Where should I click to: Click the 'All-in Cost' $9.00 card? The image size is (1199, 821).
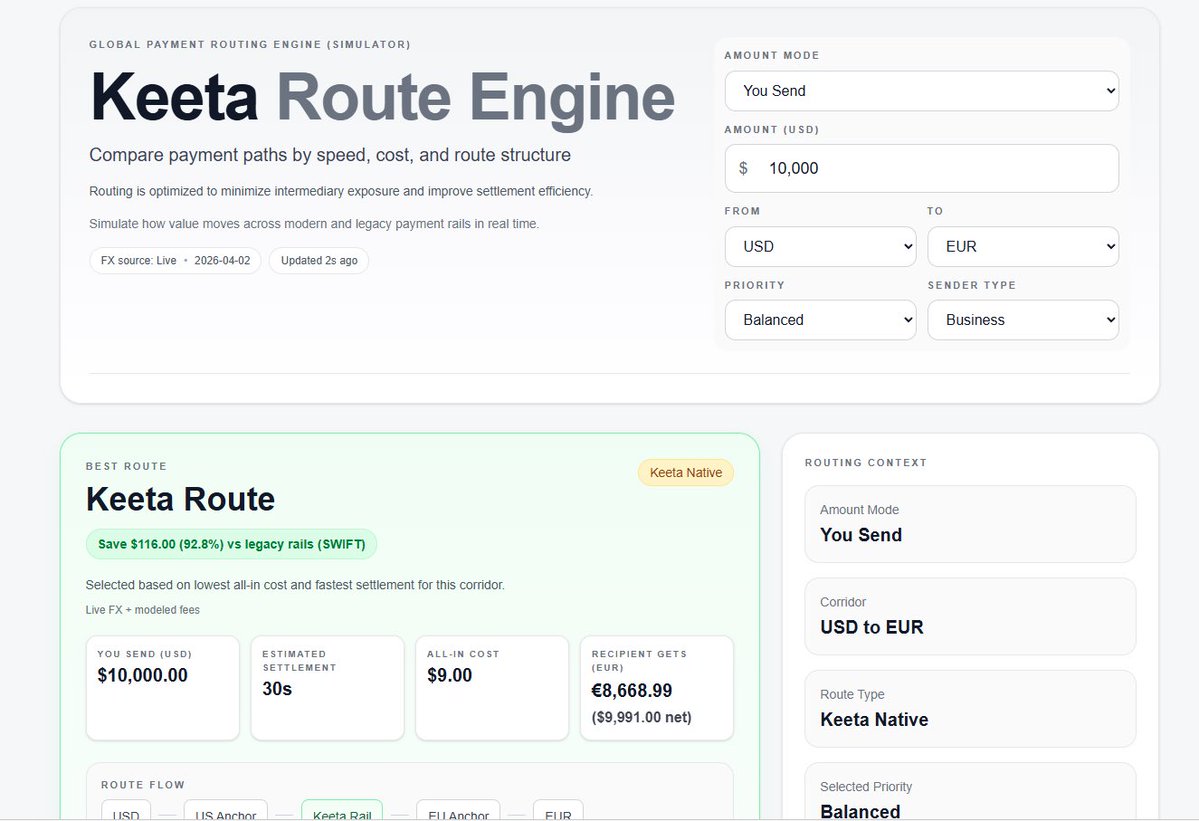[x=492, y=688]
